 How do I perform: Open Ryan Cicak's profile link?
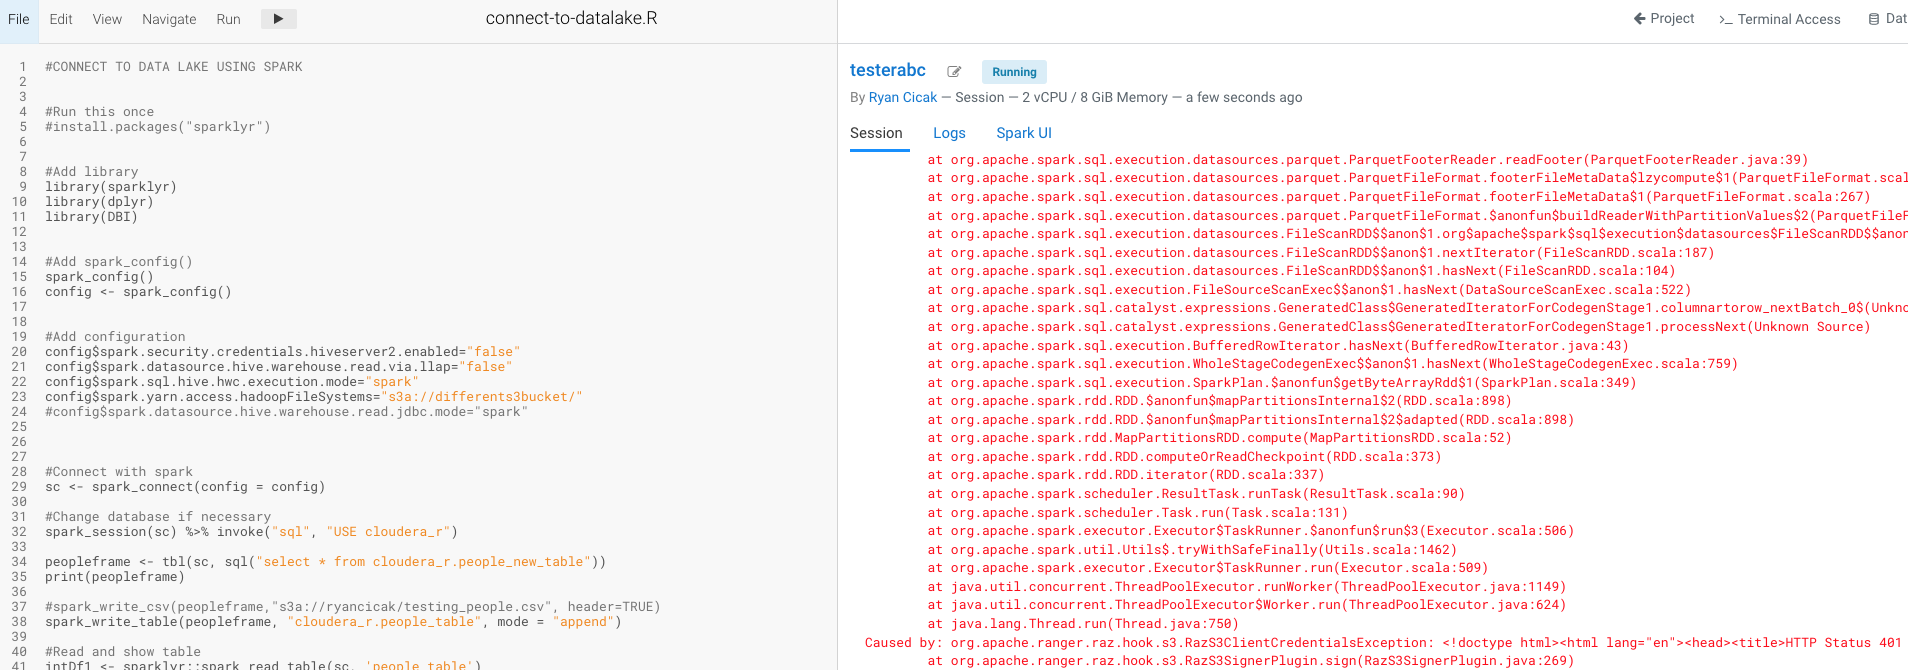pos(903,98)
